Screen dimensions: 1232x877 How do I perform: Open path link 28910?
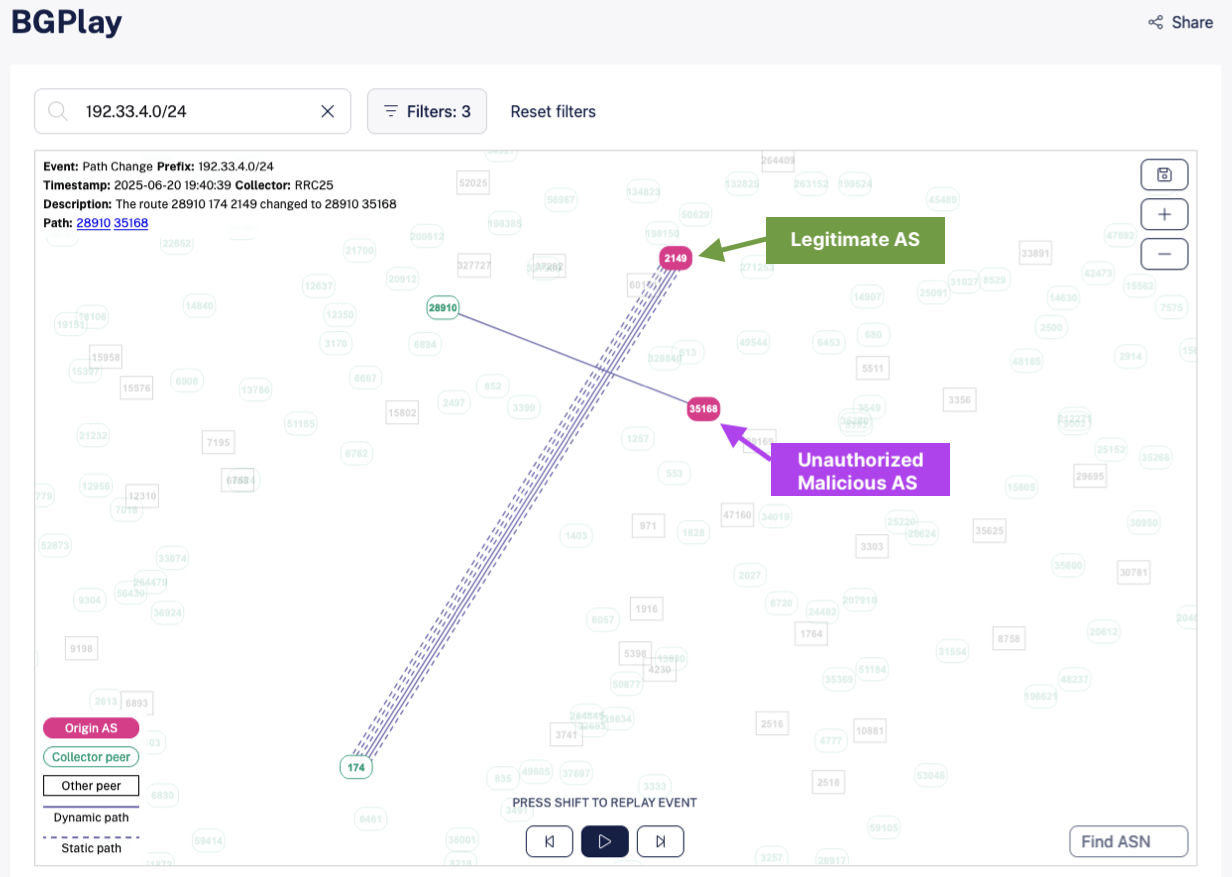point(93,223)
